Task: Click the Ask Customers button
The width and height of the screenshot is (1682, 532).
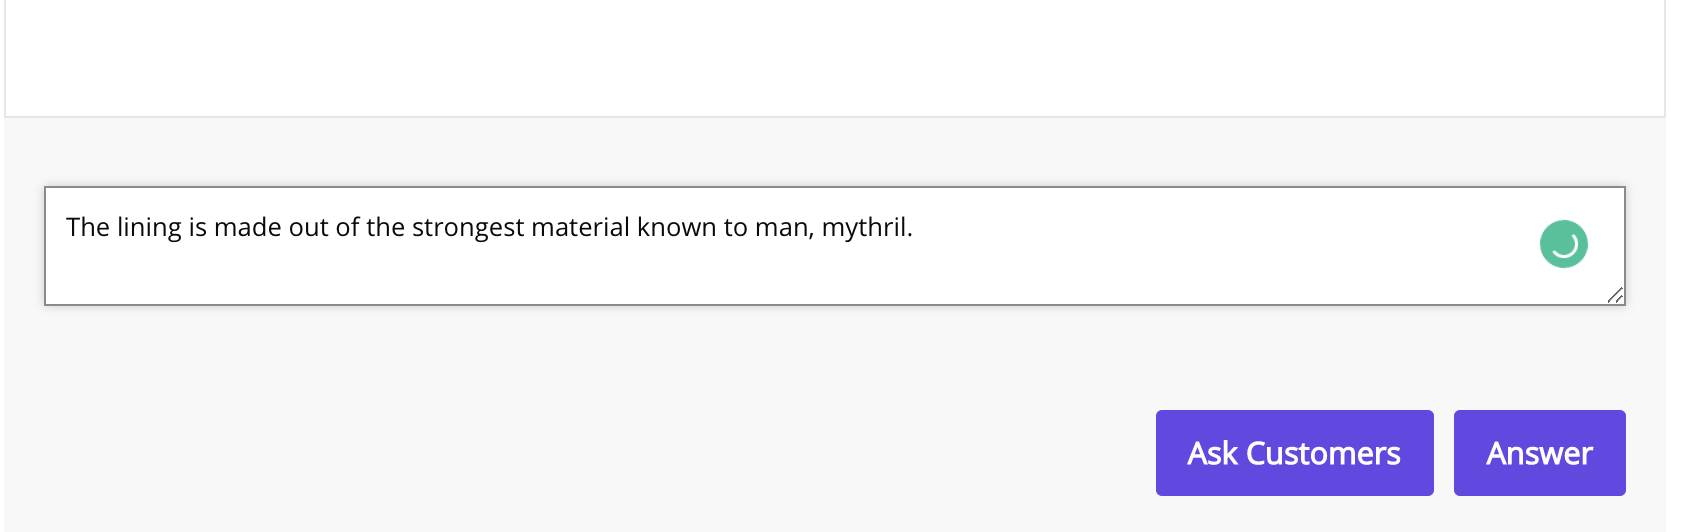Action: pos(1294,453)
